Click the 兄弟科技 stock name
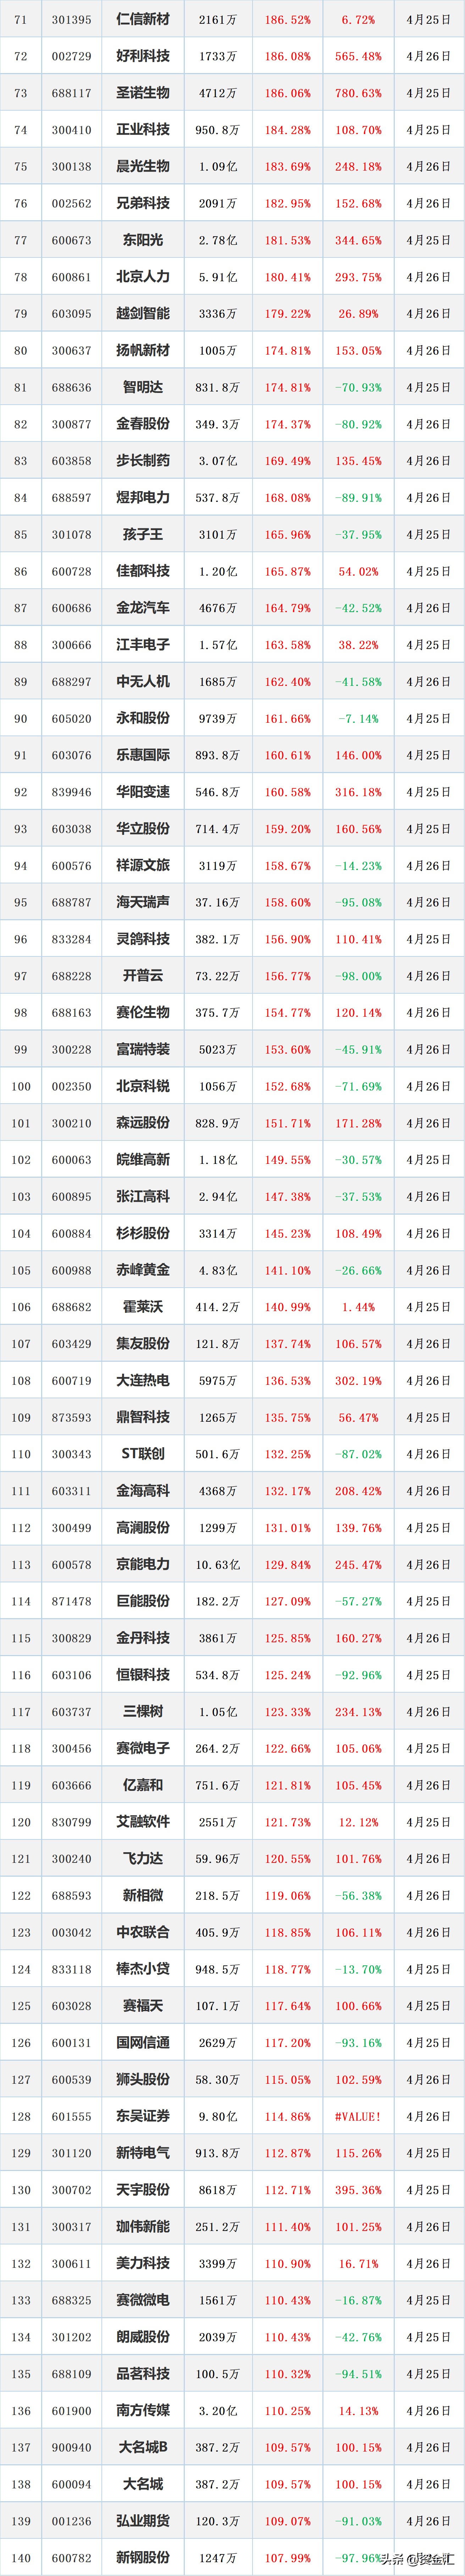465x2576 pixels. click(143, 203)
